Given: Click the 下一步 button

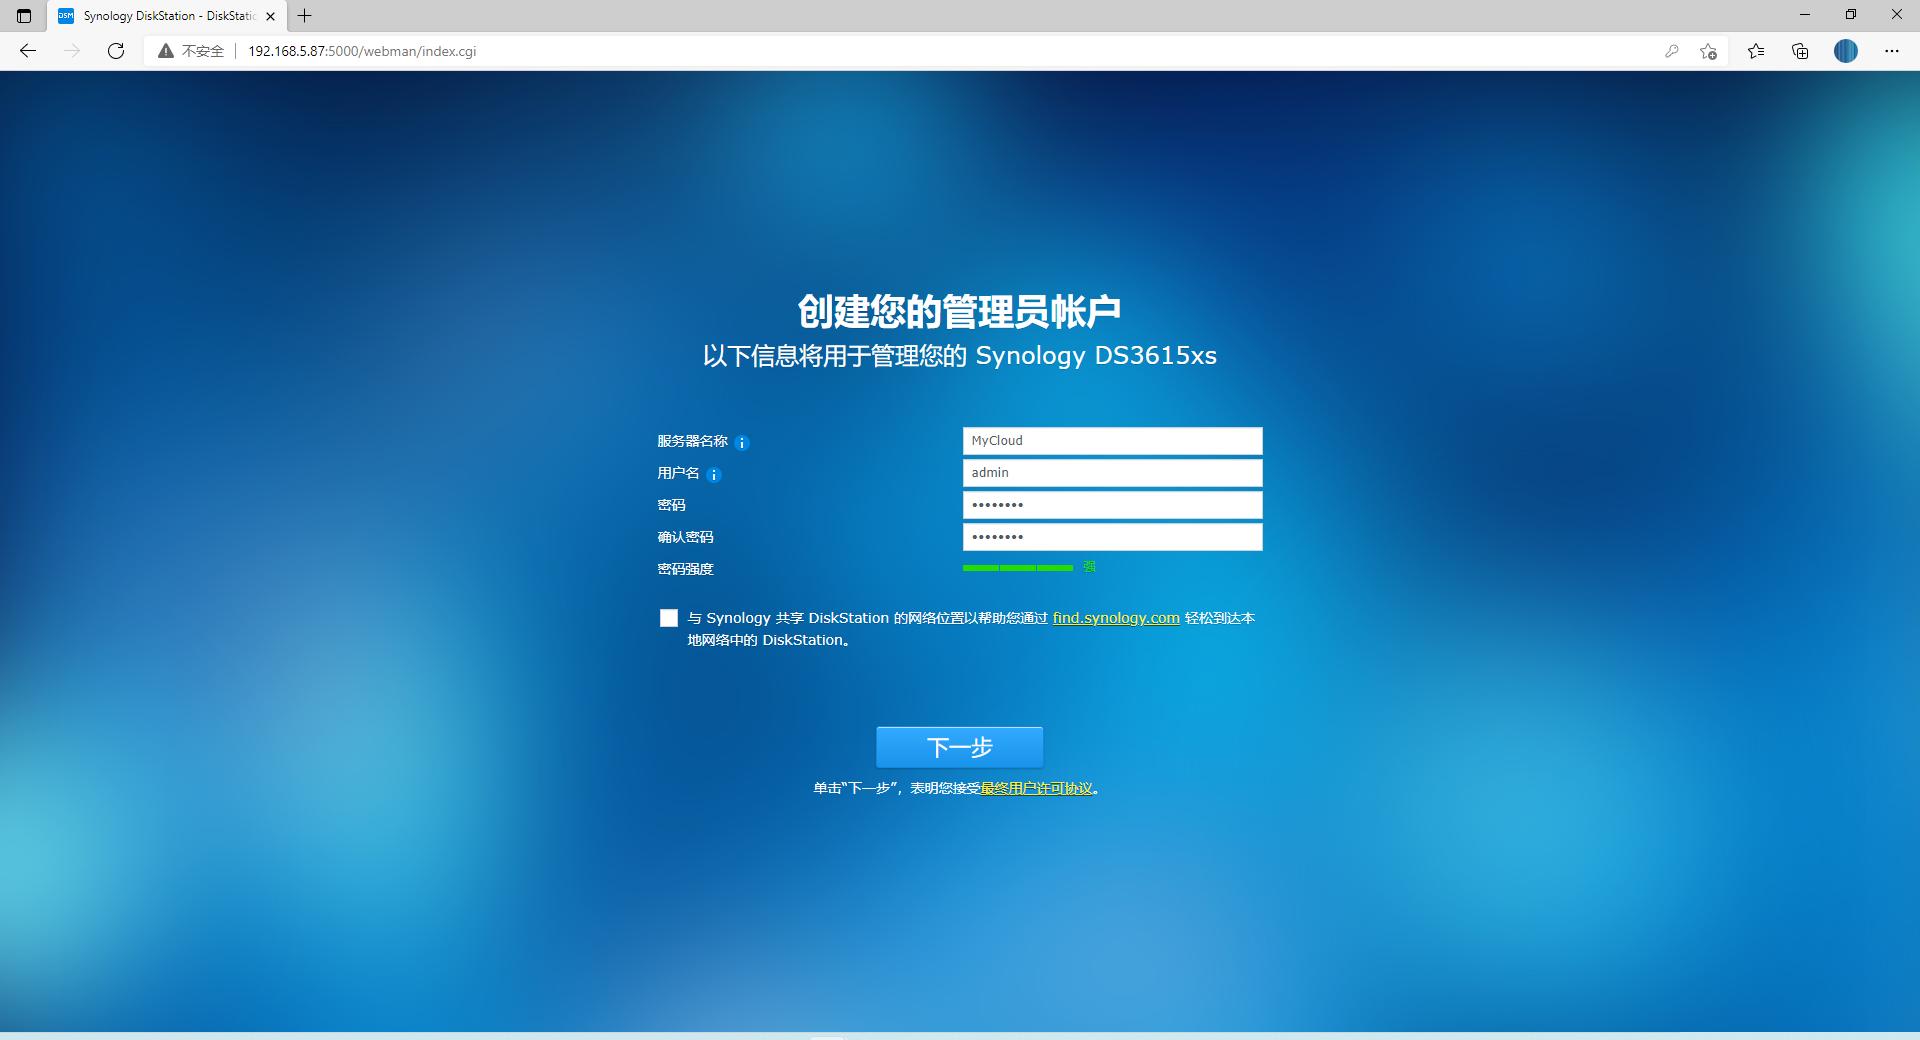Looking at the screenshot, I should (959, 746).
